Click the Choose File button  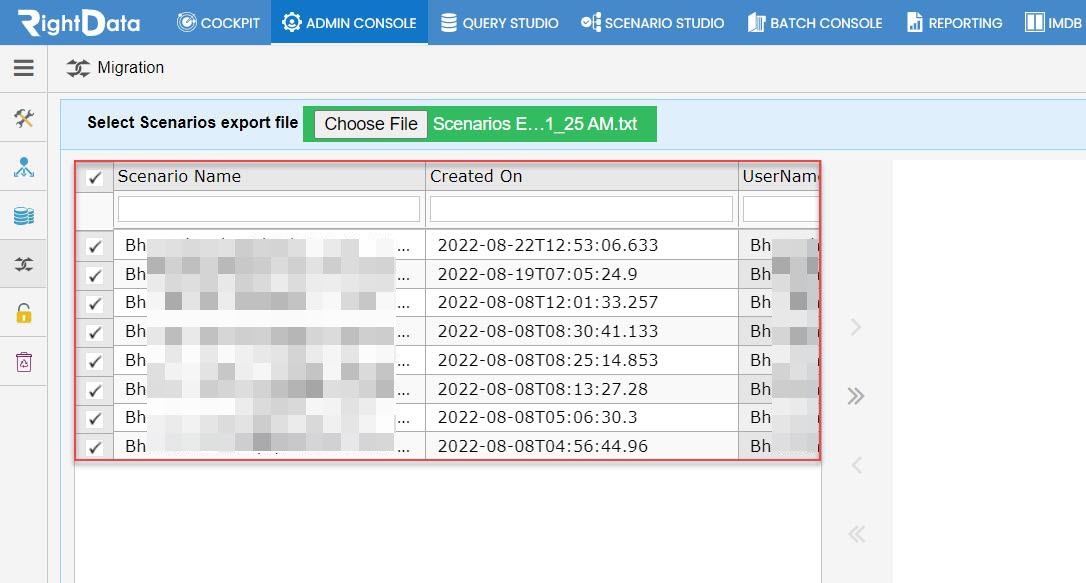click(x=371, y=124)
